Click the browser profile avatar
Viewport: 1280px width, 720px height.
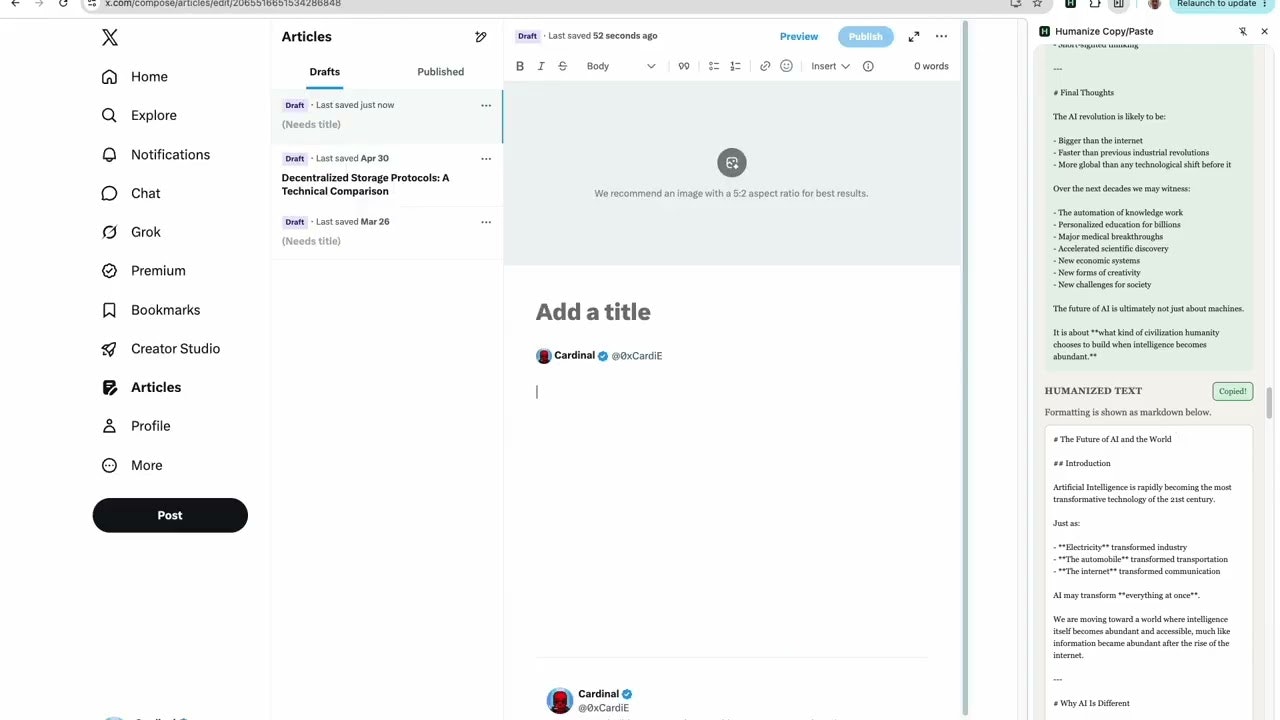point(1154,4)
